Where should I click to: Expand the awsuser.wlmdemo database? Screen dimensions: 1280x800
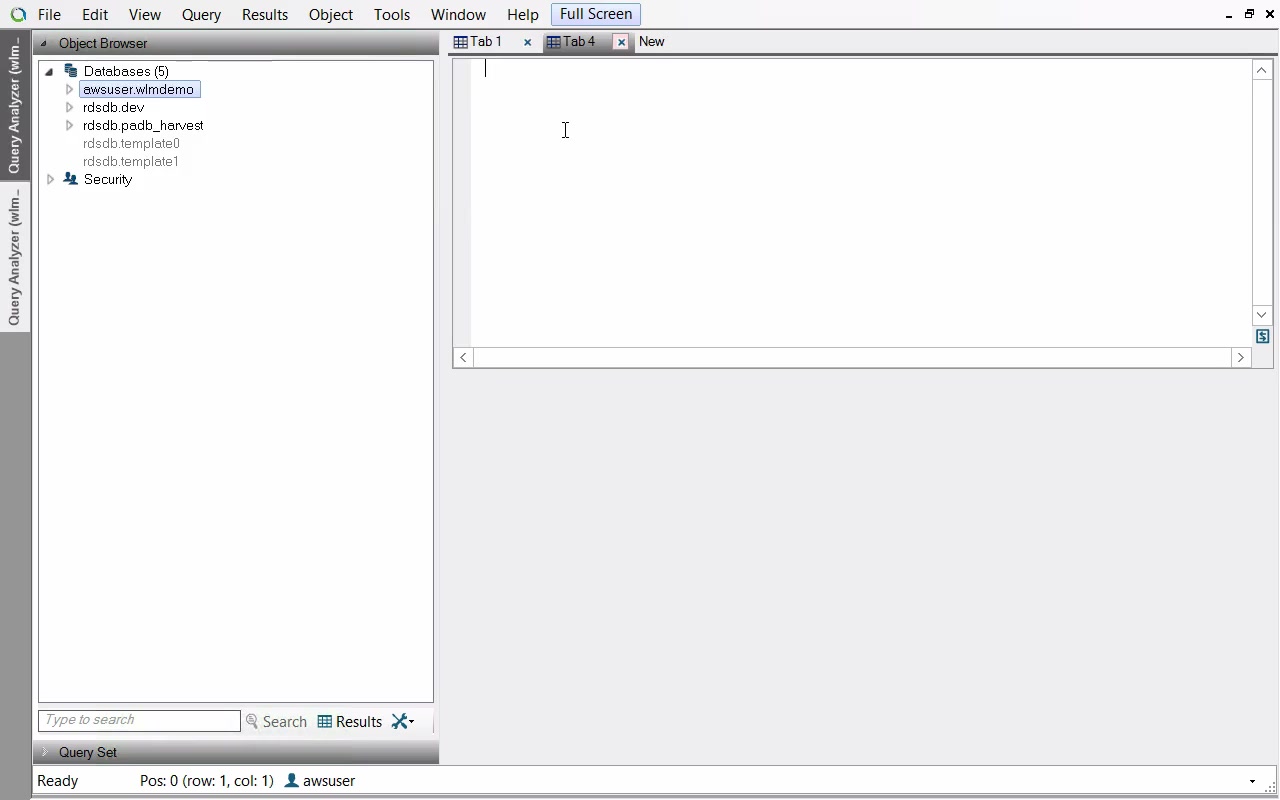pos(69,89)
